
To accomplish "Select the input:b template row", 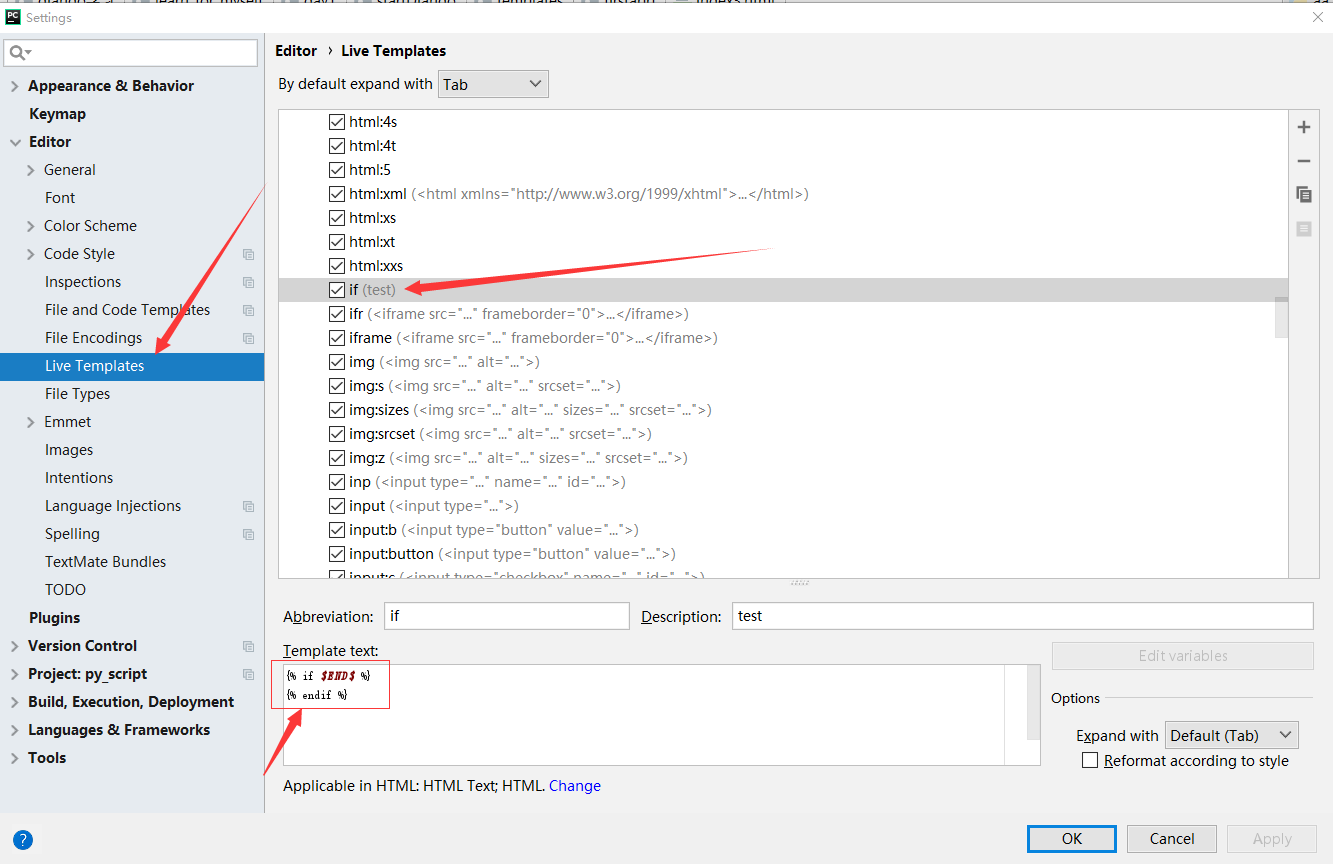I will 782,530.
